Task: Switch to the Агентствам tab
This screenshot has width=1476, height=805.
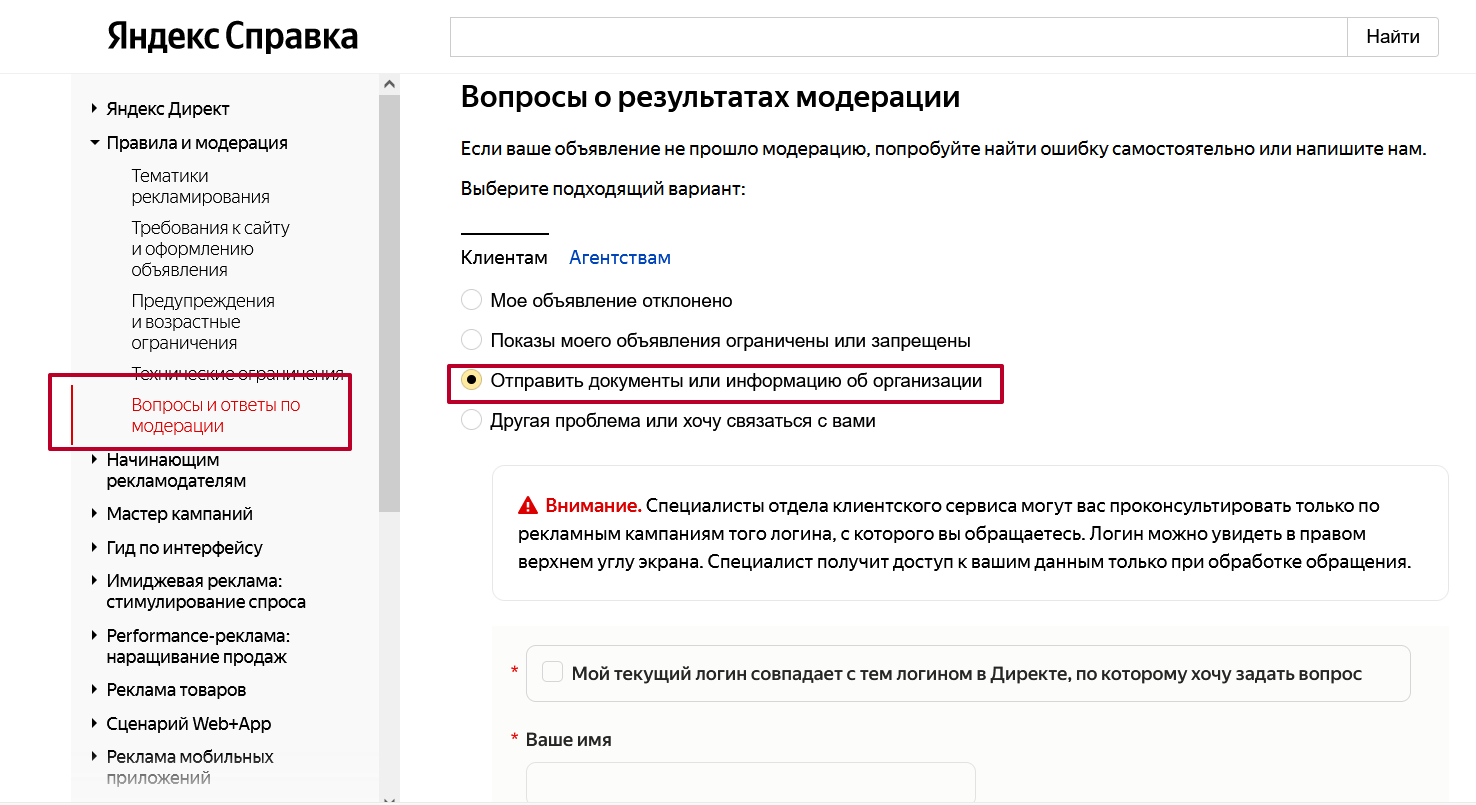Action: [620, 257]
